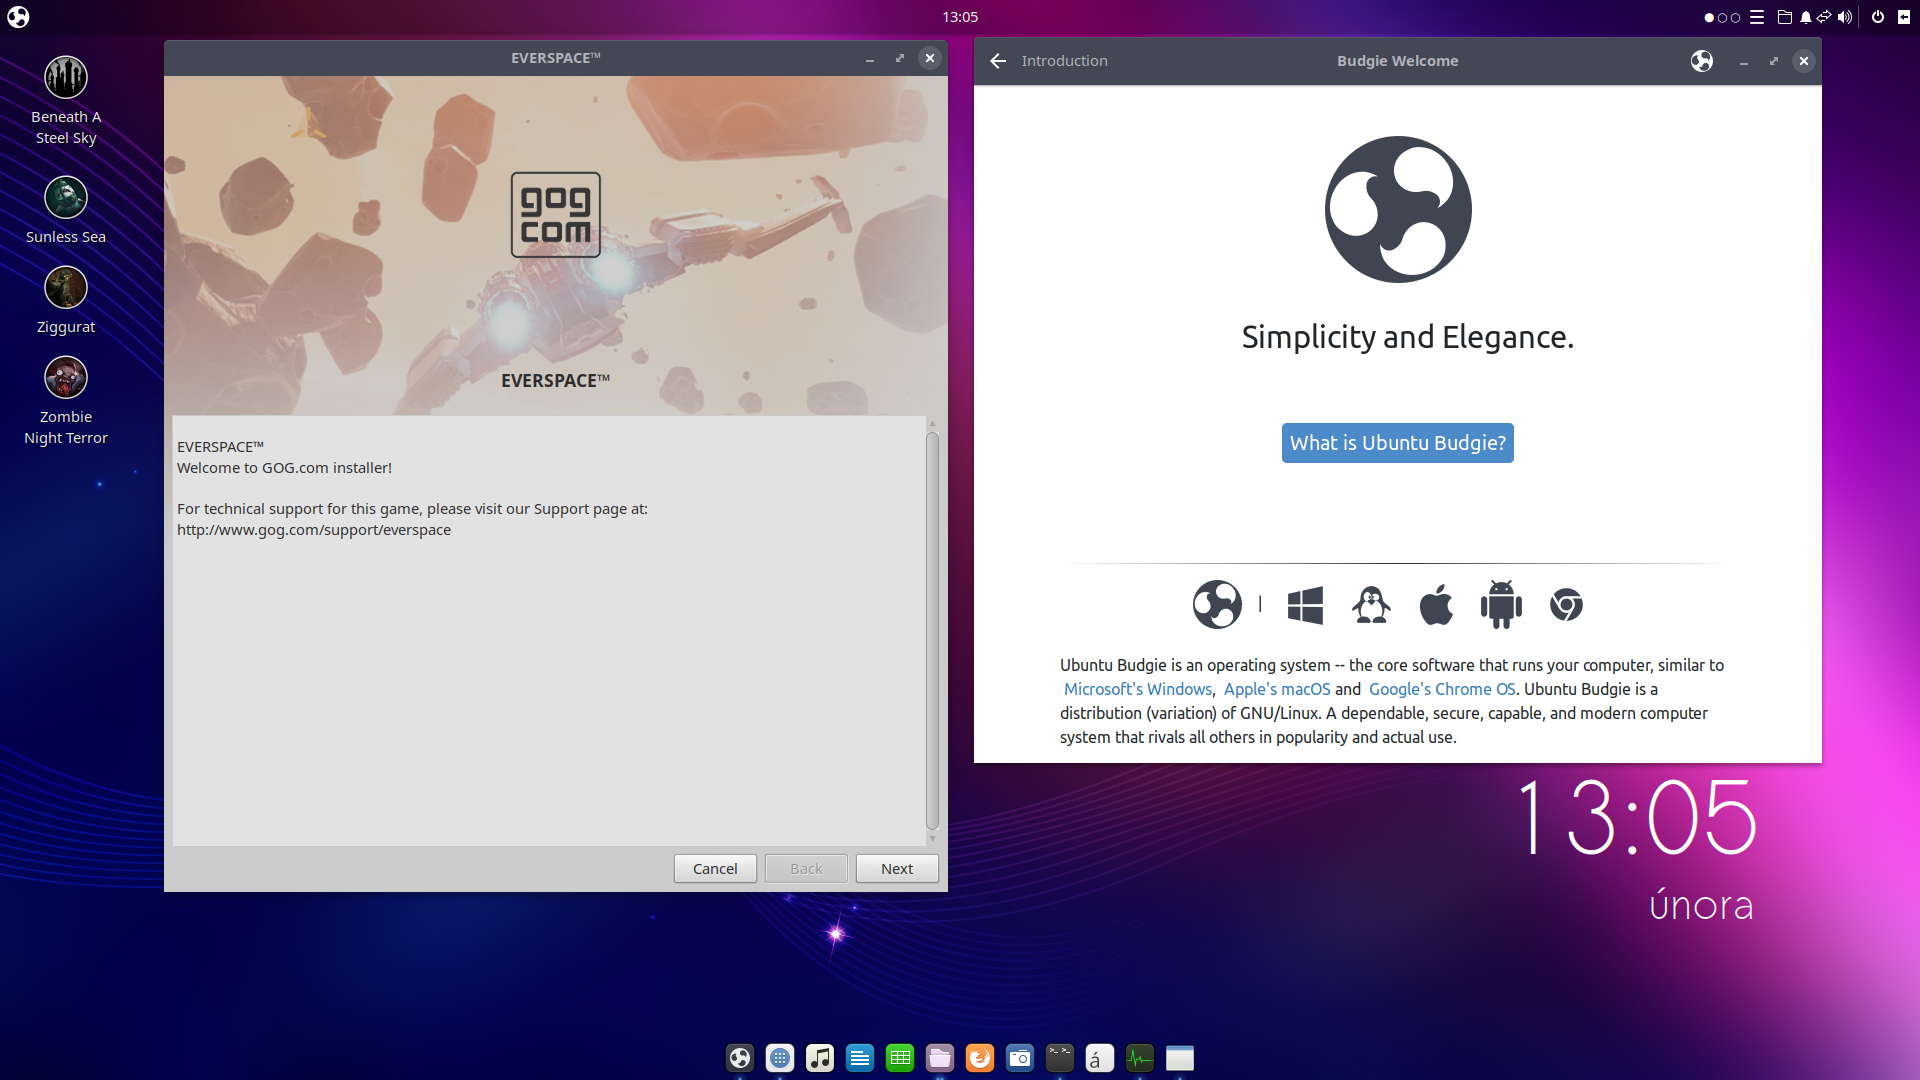Click the Chrome logo icon
Viewport: 1920px width, 1080px height.
click(1566, 605)
